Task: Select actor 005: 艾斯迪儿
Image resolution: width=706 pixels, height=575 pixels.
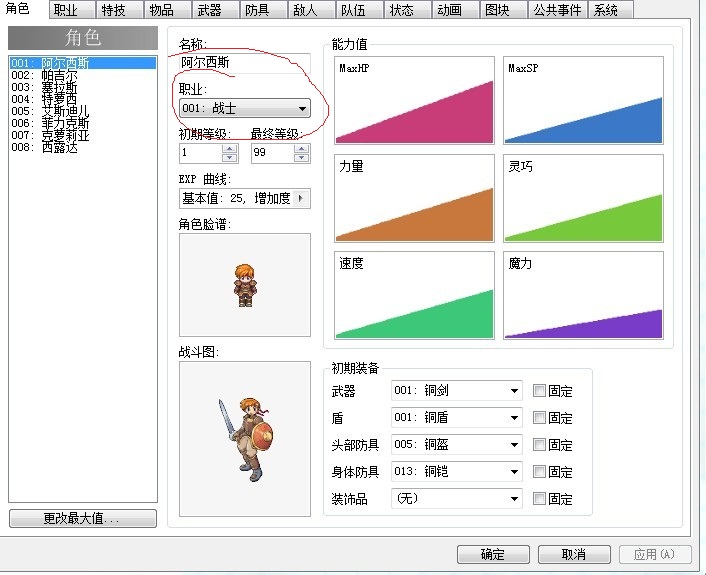Action: point(83,111)
